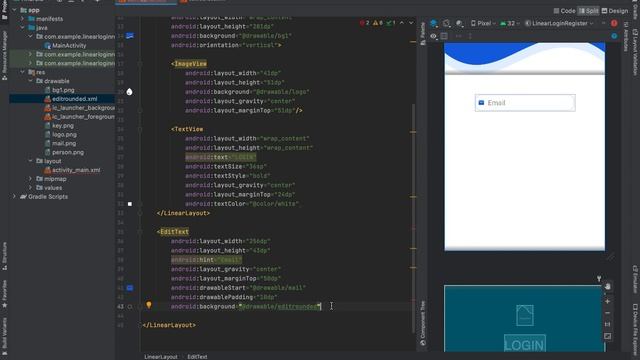Collapse the java folder
This screenshot has width=640, height=360.
(22, 28)
